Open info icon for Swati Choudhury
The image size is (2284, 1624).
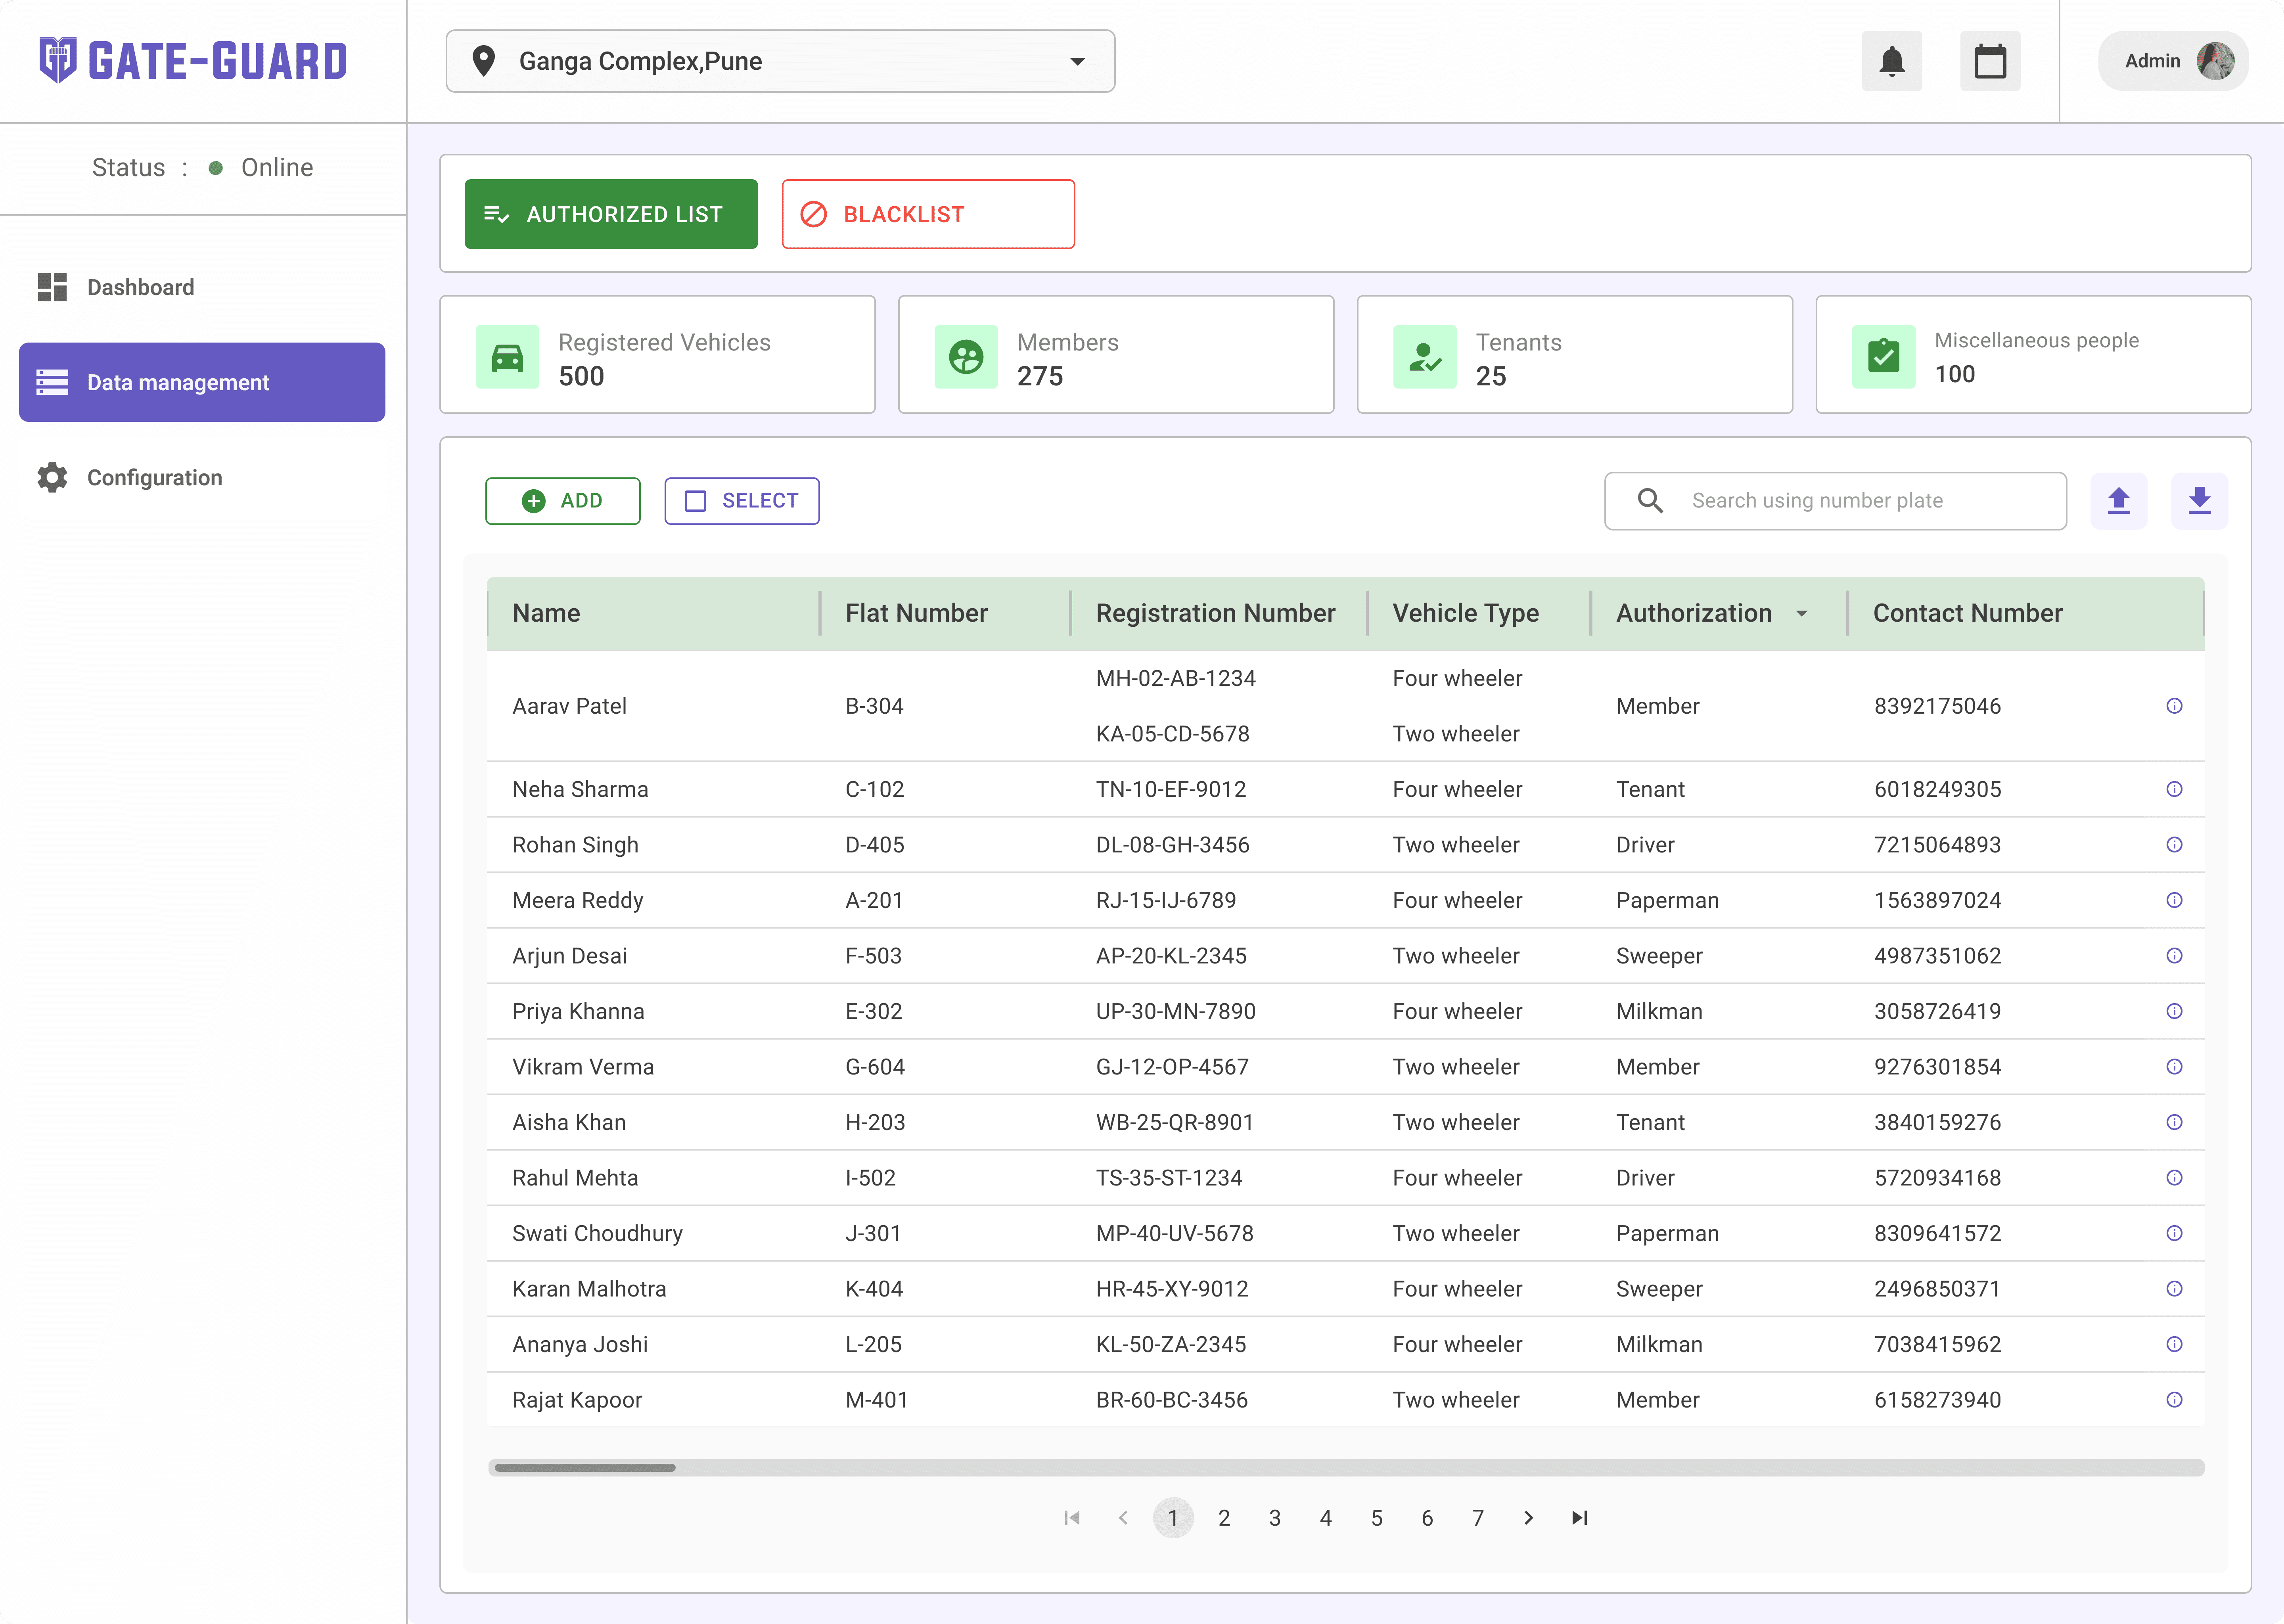(2174, 1233)
